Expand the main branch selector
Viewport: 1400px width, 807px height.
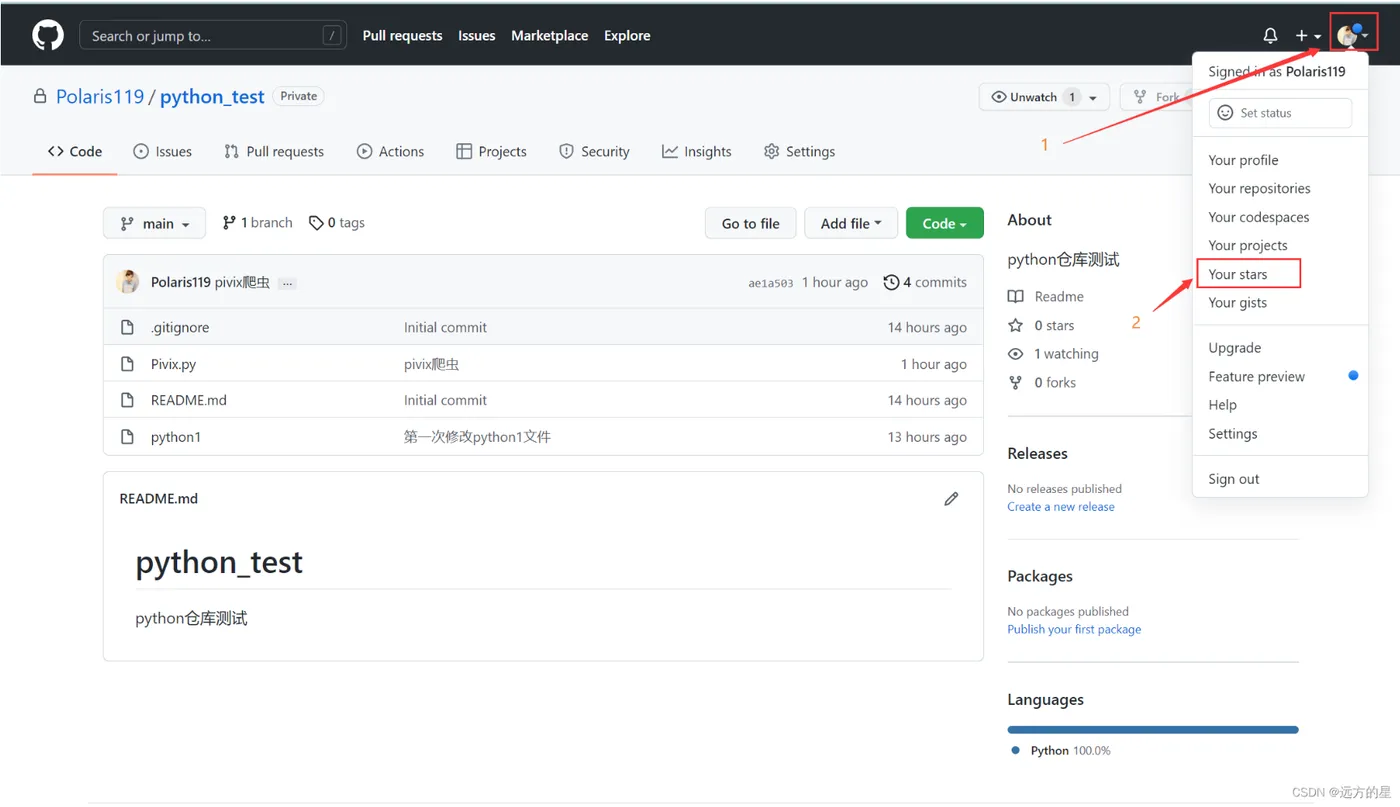point(154,223)
